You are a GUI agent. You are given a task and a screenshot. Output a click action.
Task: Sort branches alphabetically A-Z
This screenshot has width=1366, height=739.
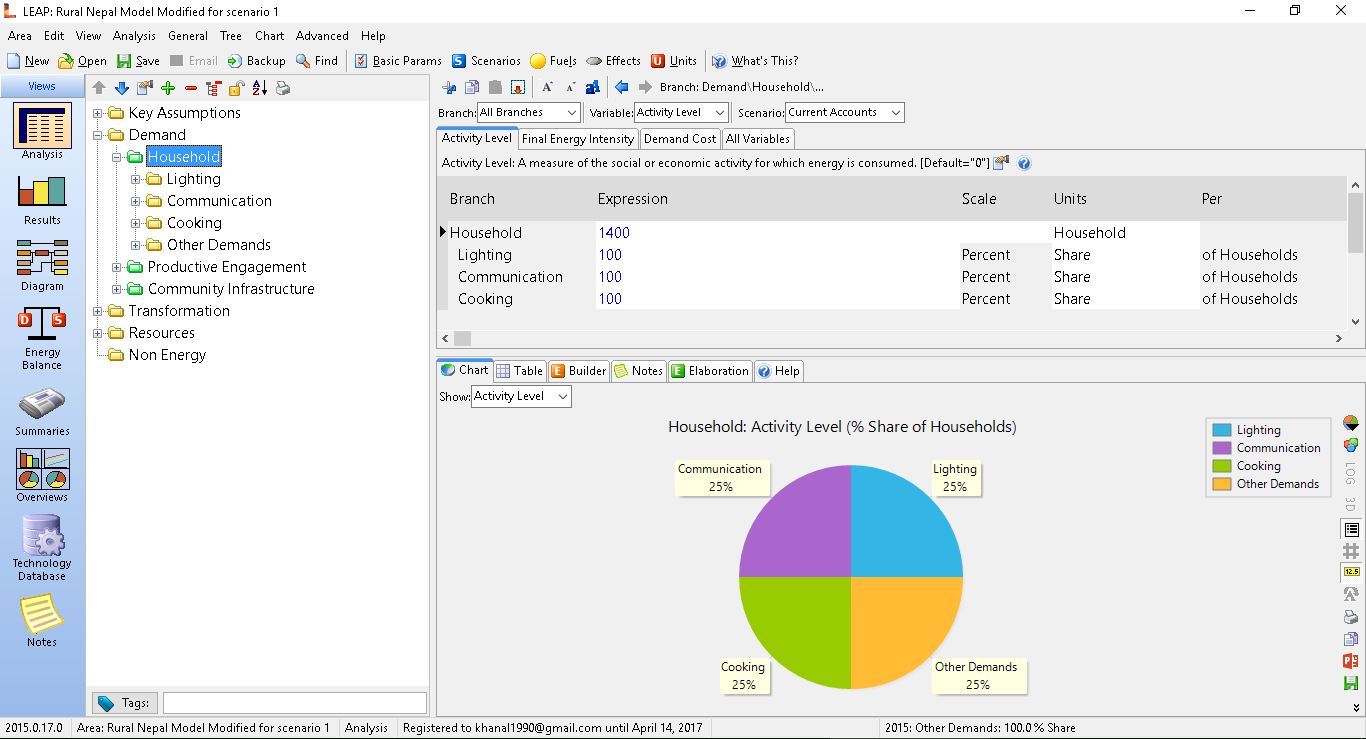pyautogui.click(x=260, y=88)
